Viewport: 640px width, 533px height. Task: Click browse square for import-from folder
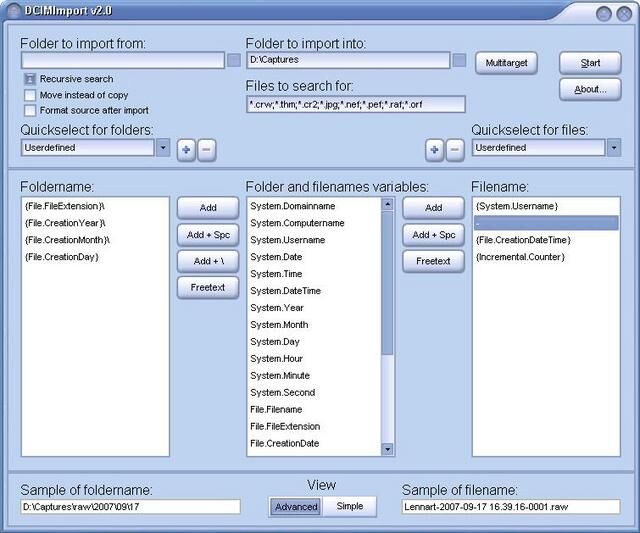(x=234, y=61)
